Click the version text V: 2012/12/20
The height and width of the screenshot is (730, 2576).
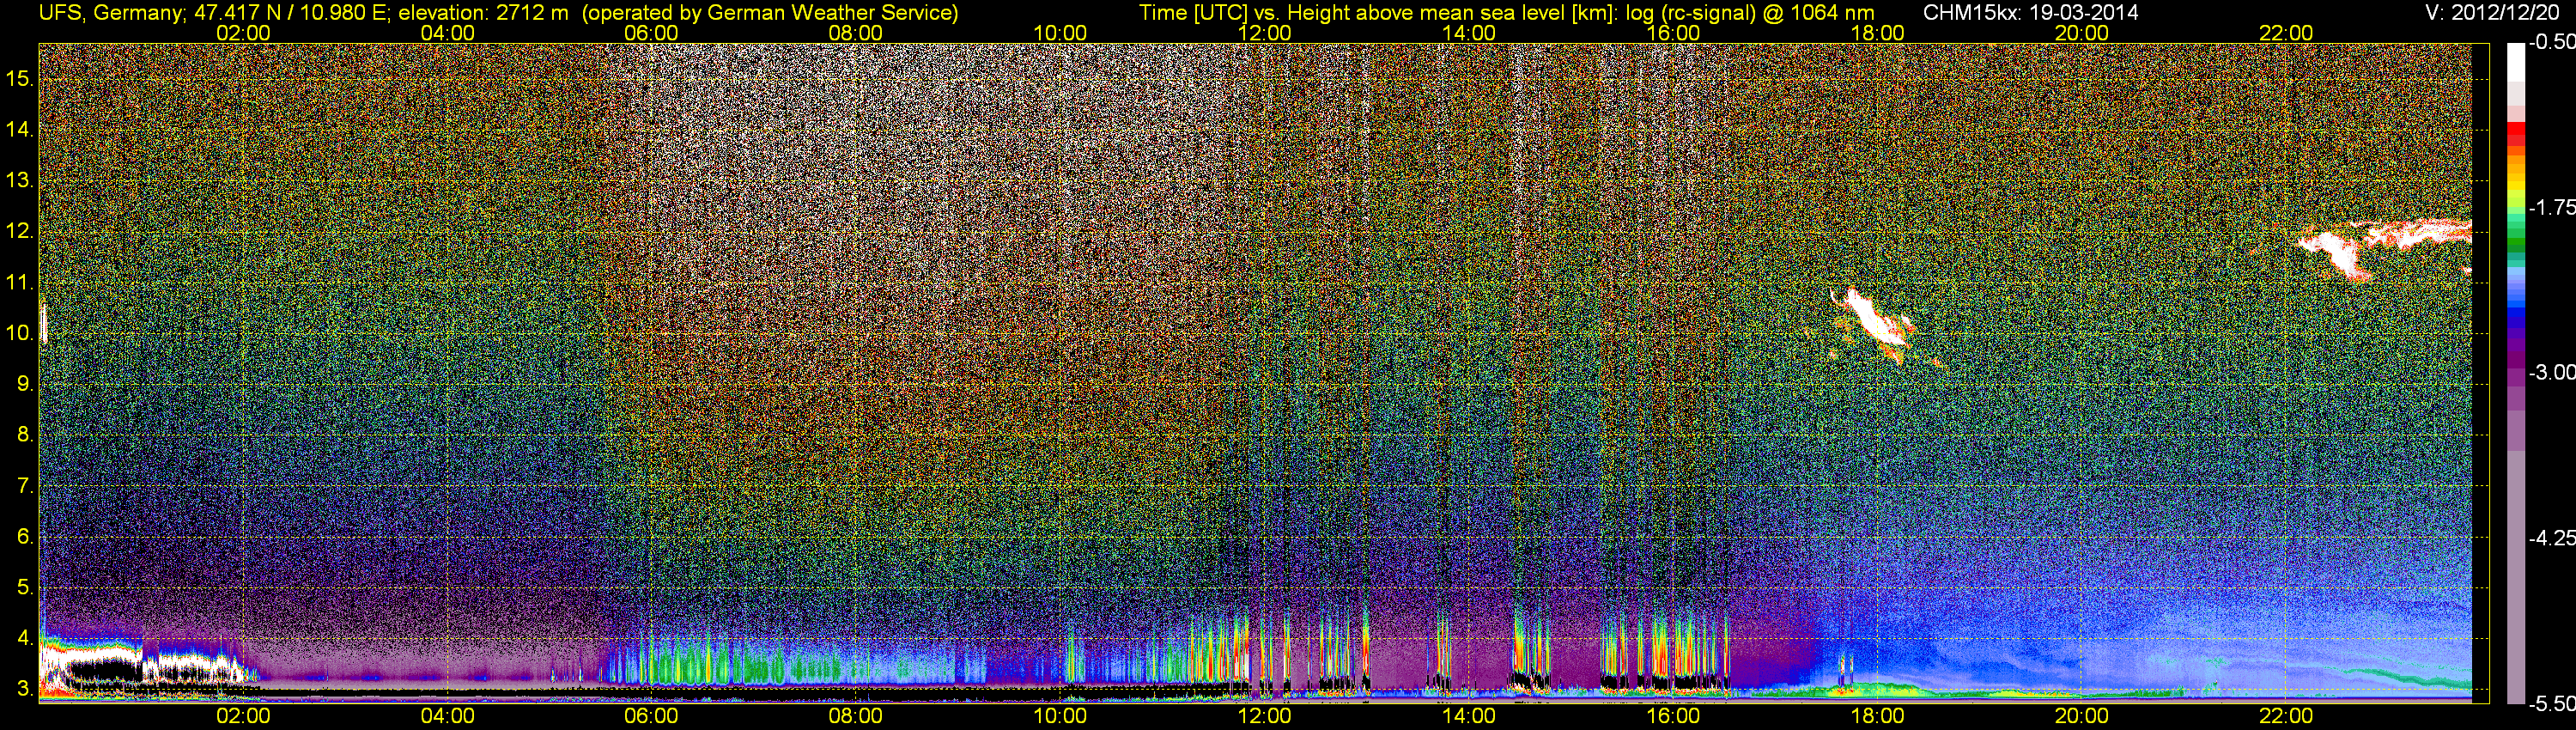[x=2495, y=12]
